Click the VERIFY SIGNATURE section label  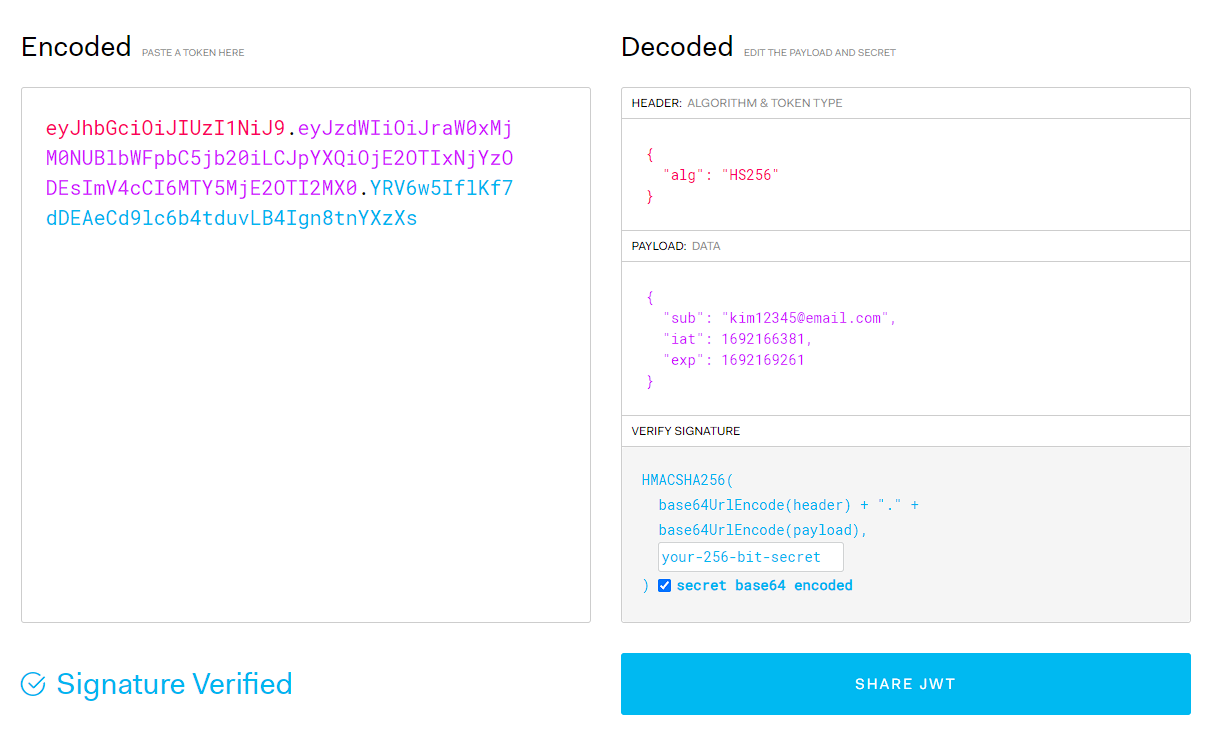pyautogui.click(x=686, y=431)
